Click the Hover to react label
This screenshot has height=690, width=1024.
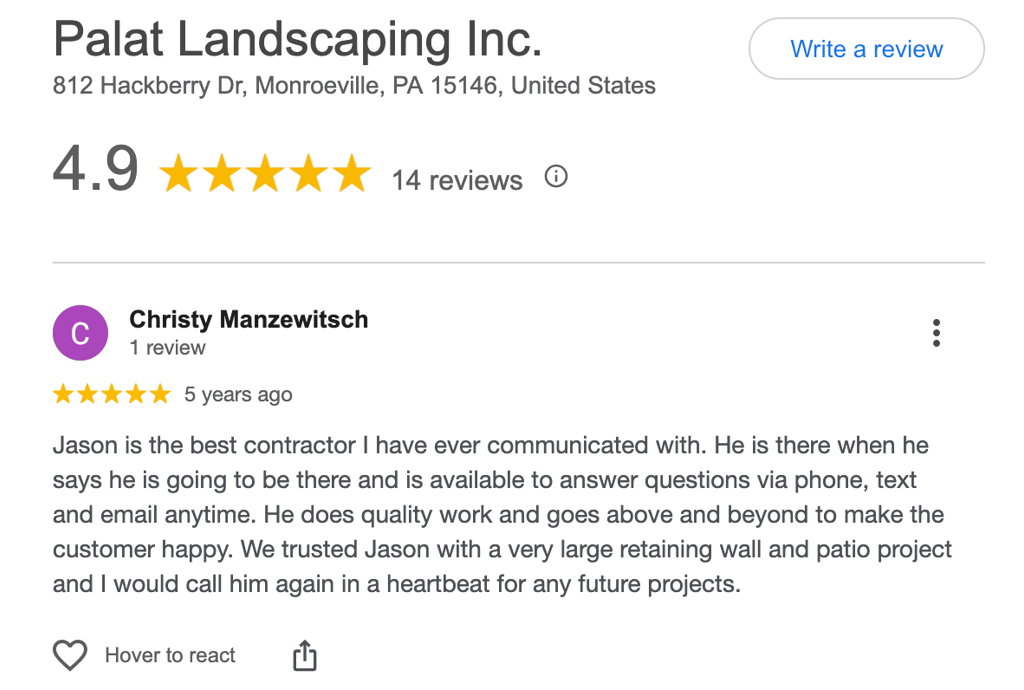[x=170, y=656]
